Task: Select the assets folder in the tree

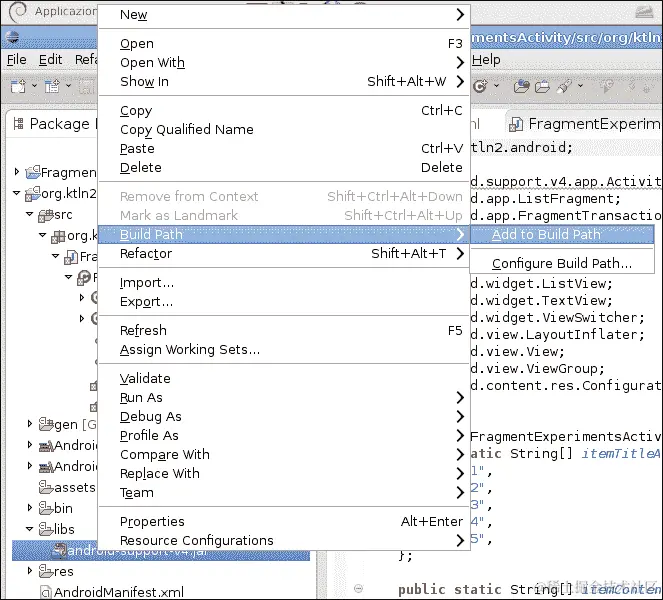Action: (74, 488)
